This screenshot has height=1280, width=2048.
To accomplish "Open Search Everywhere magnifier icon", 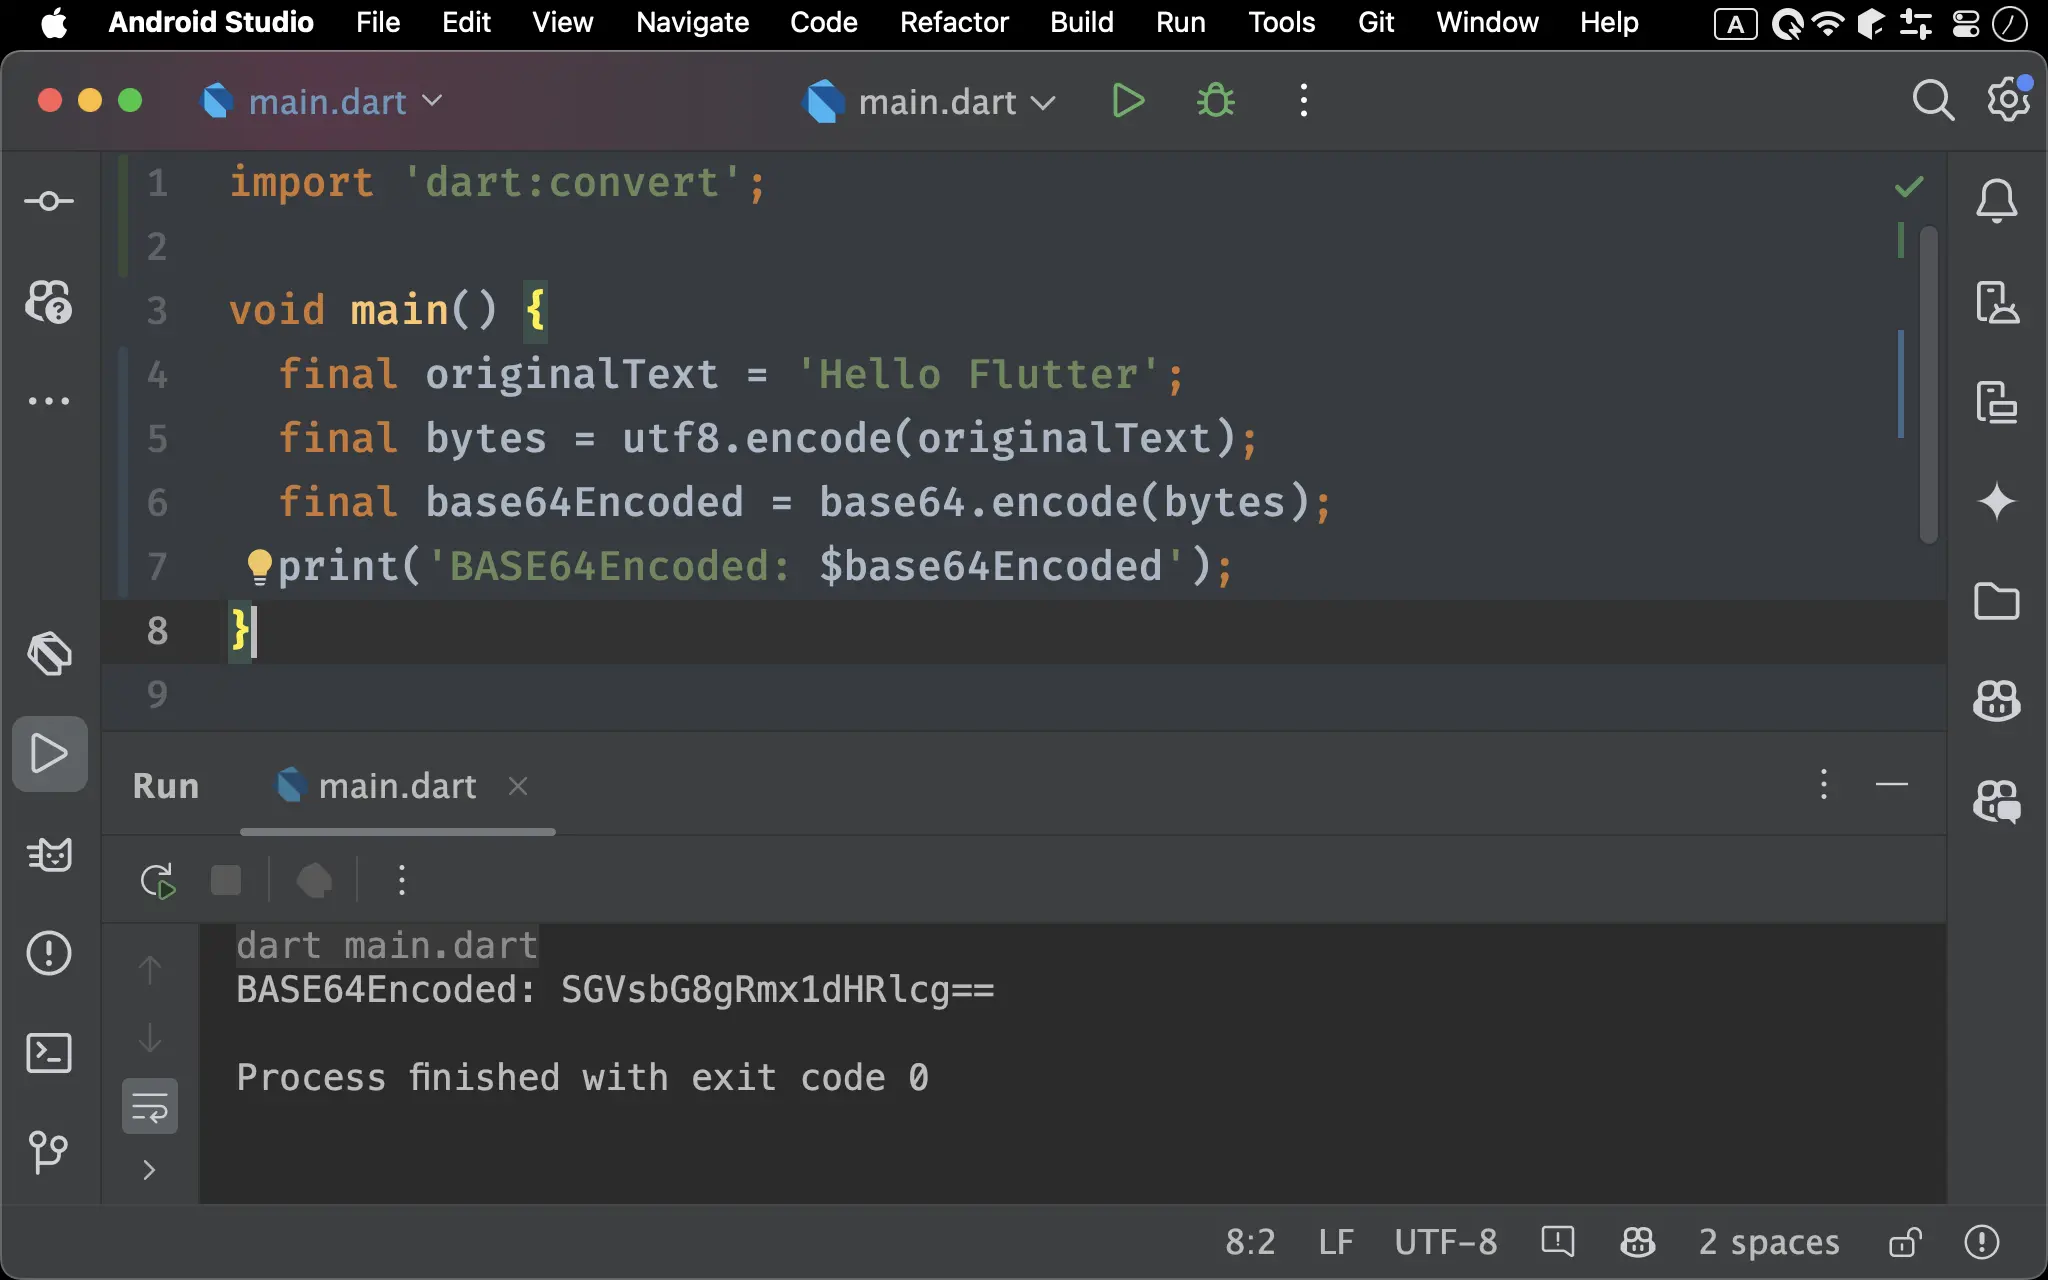I will click(x=1933, y=101).
